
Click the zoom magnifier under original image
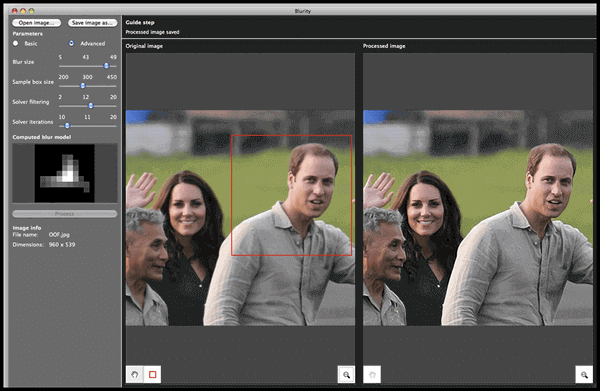pos(346,375)
